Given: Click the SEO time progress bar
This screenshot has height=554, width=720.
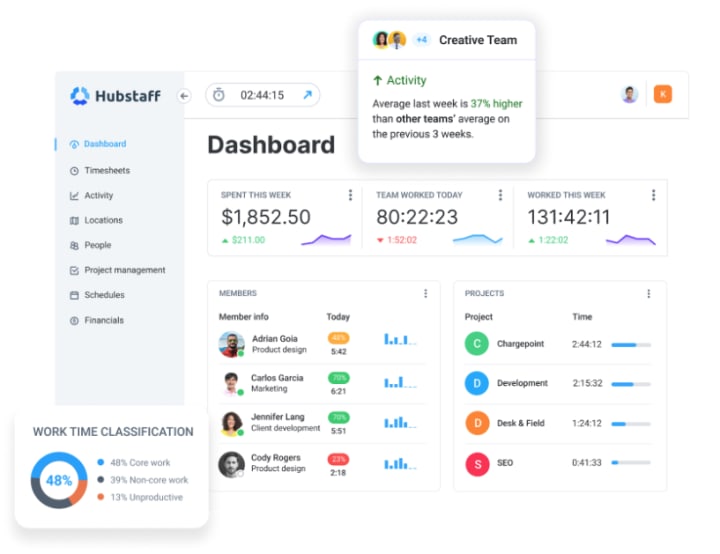Looking at the screenshot, I should [631, 463].
